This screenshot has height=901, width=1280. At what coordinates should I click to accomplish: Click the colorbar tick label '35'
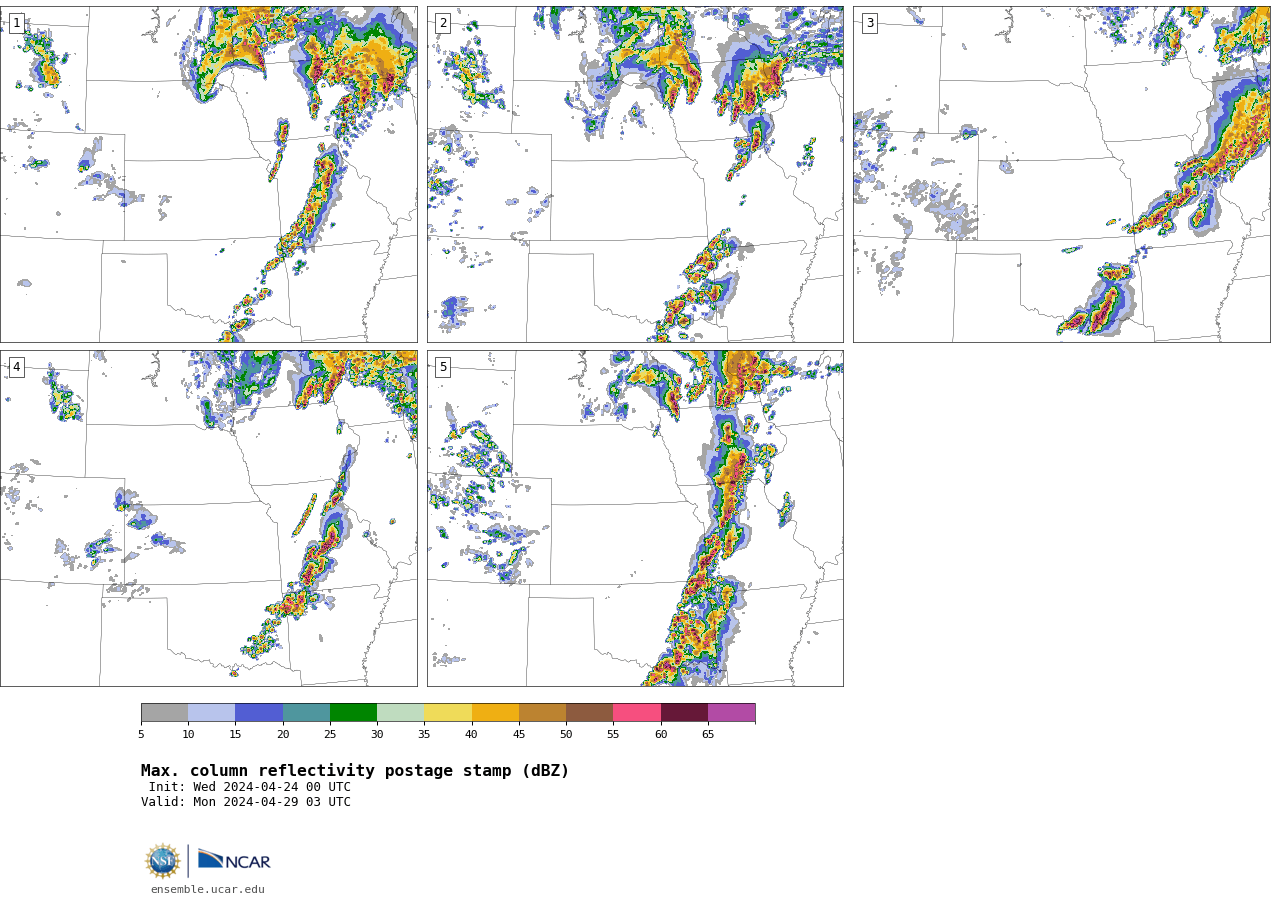click(424, 735)
